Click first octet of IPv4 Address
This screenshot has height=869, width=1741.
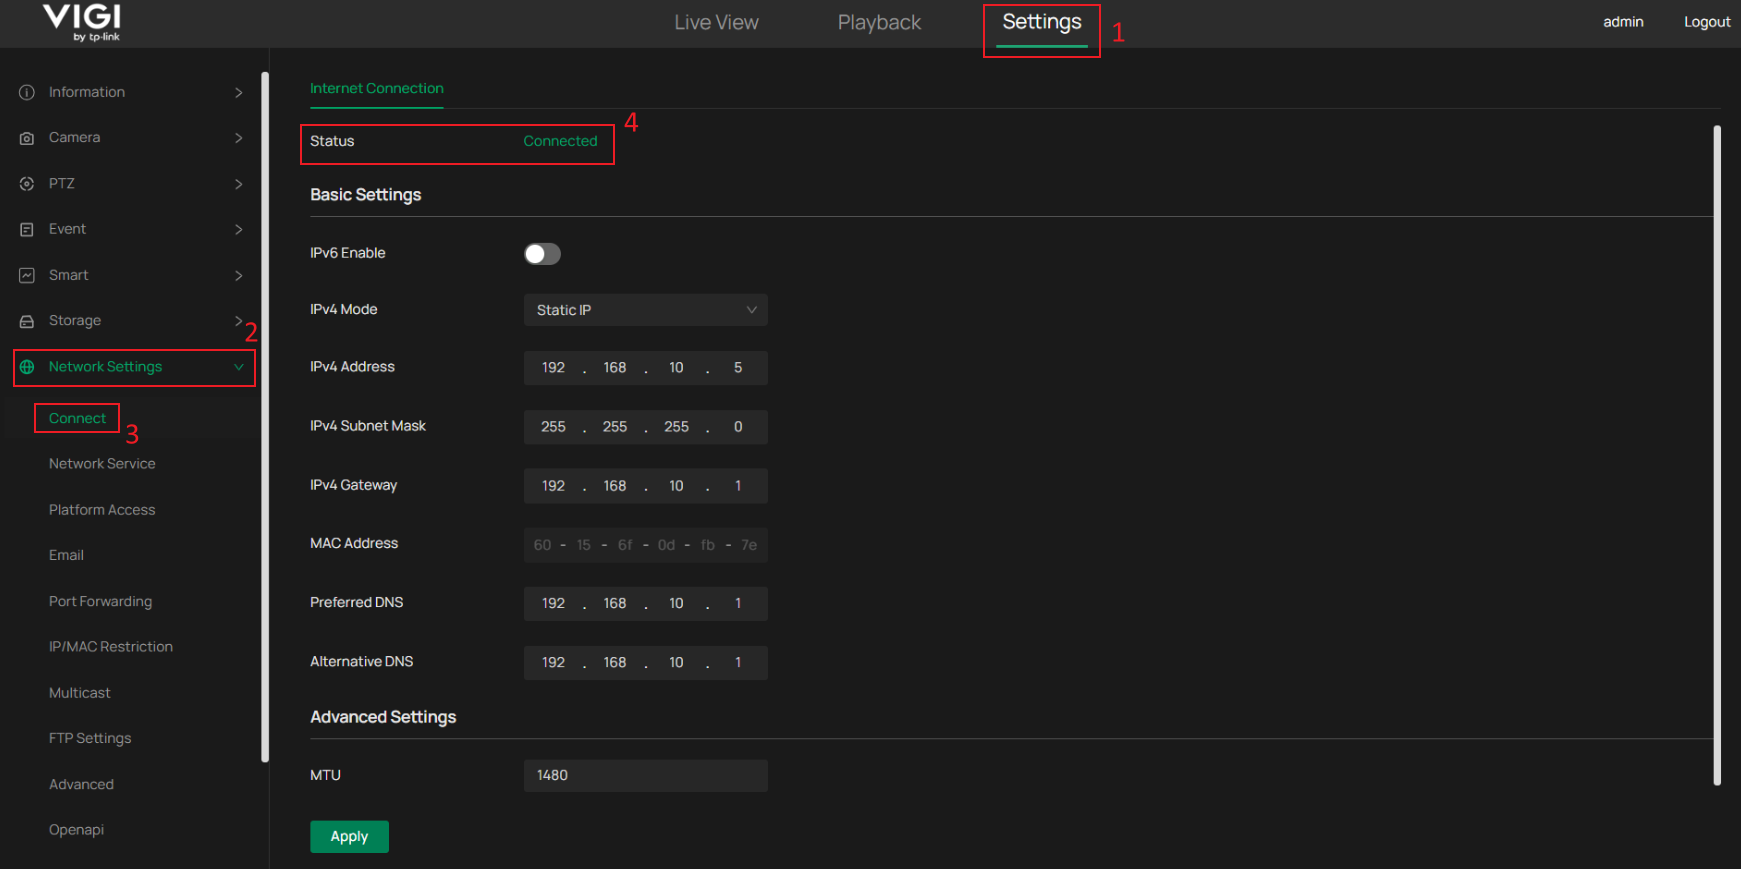pyautogui.click(x=553, y=368)
